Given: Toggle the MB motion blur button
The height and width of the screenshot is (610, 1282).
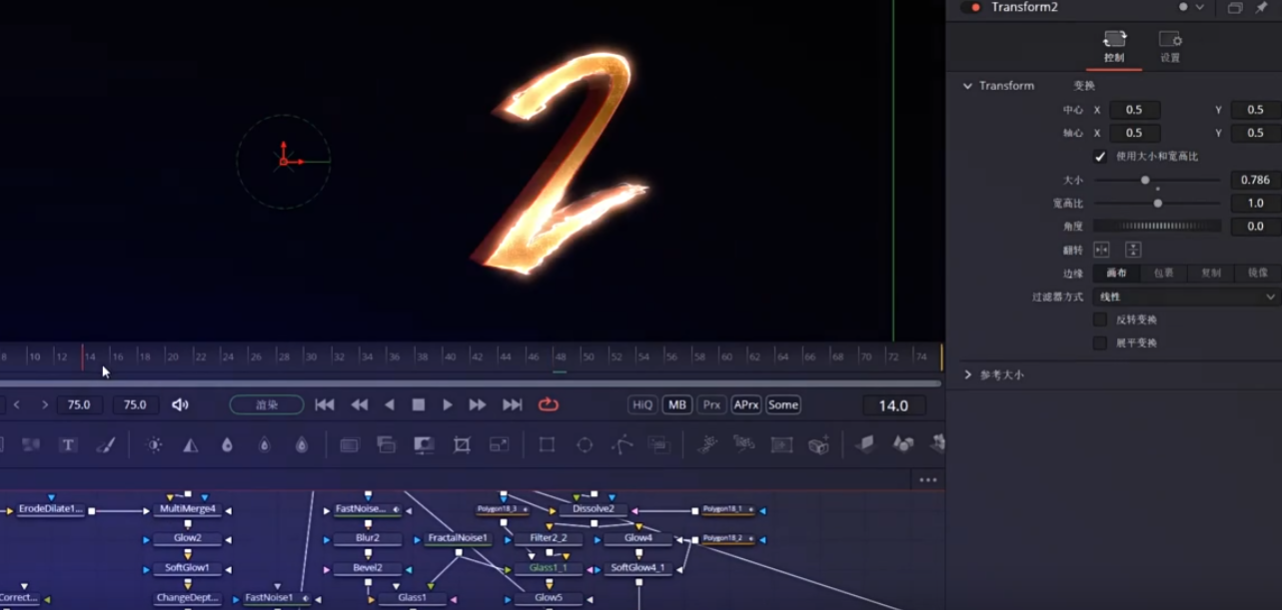Looking at the screenshot, I should pos(677,405).
